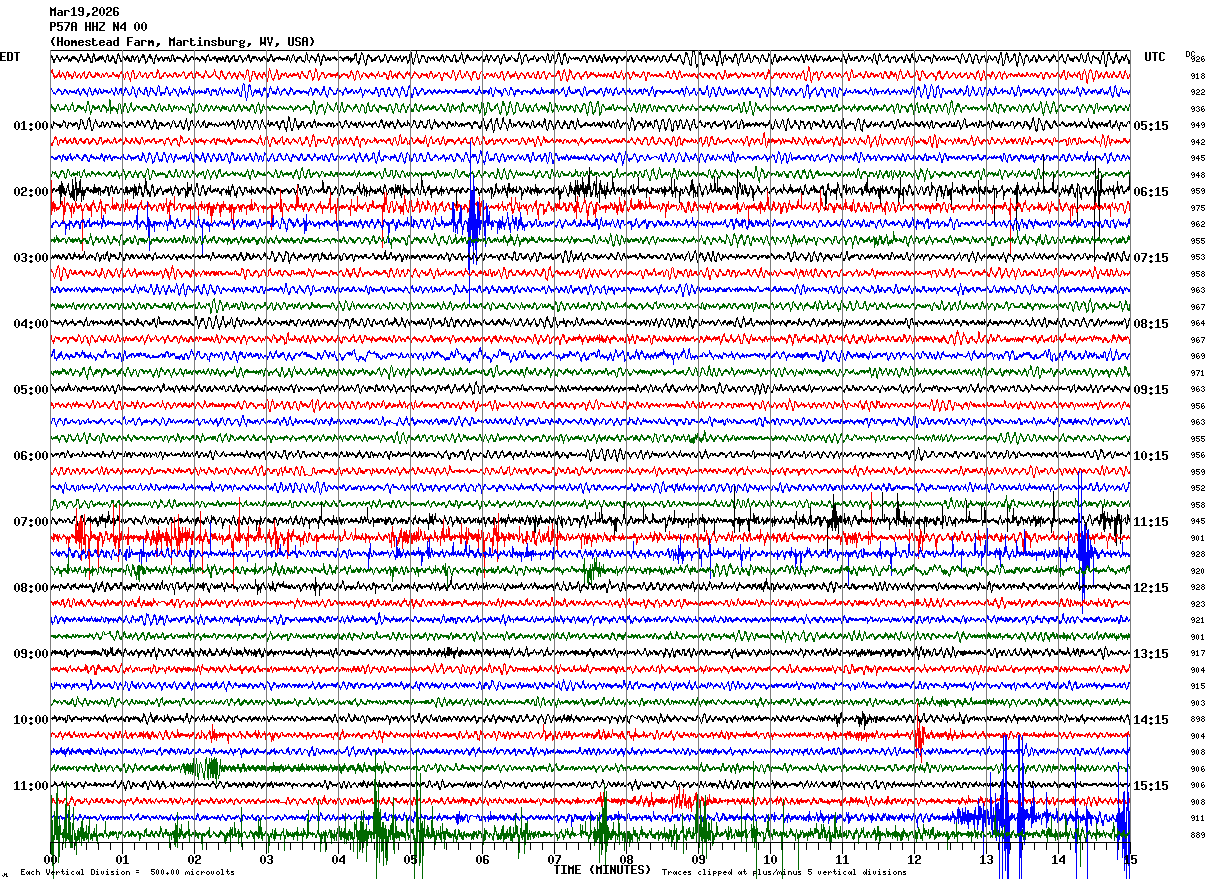The width and height of the screenshot is (1210, 886).
Task: Click the 08:15 UTC time label
Action: click(x=1151, y=324)
